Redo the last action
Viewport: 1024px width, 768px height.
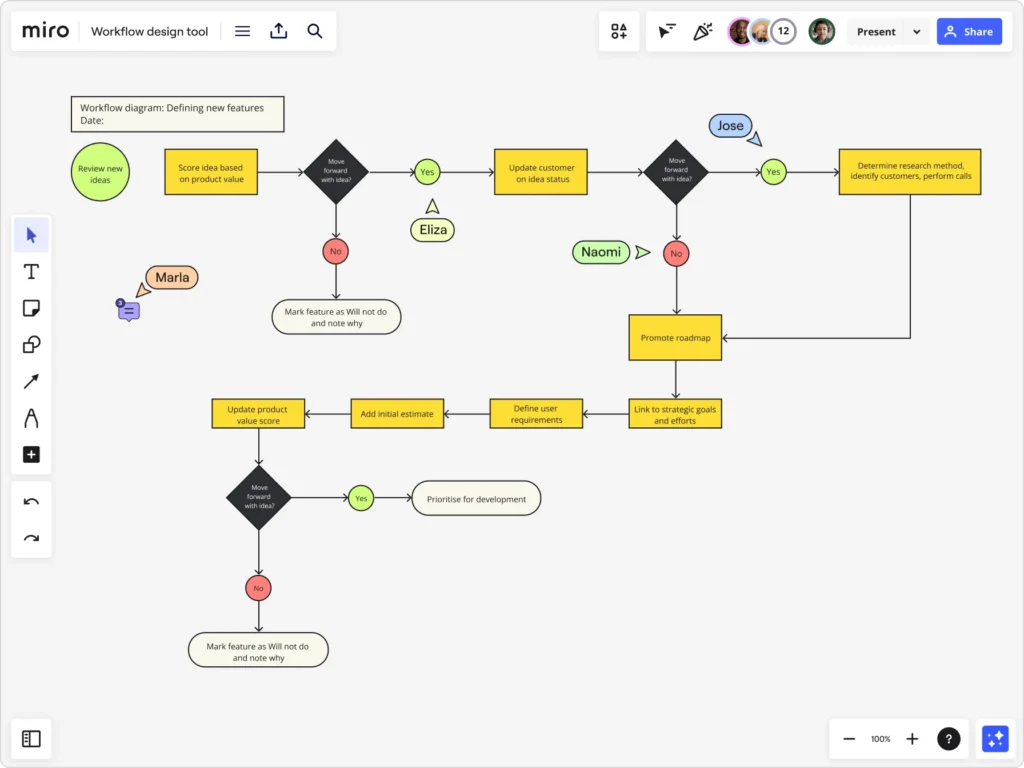tap(31, 538)
